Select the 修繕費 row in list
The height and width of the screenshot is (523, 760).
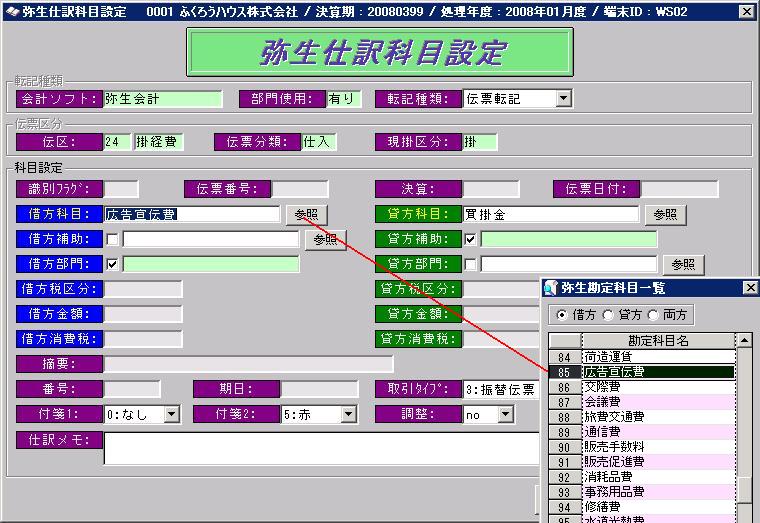point(658,507)
